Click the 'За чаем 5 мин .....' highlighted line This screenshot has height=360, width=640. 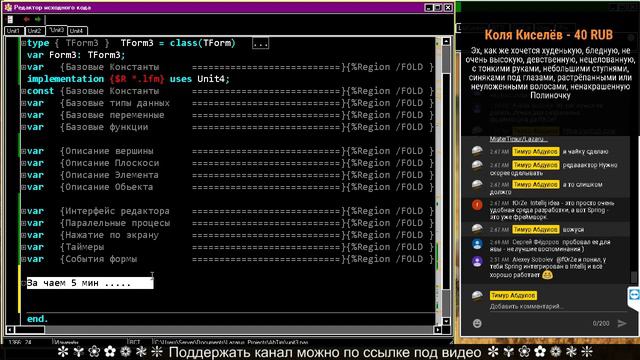coord(90,283)
